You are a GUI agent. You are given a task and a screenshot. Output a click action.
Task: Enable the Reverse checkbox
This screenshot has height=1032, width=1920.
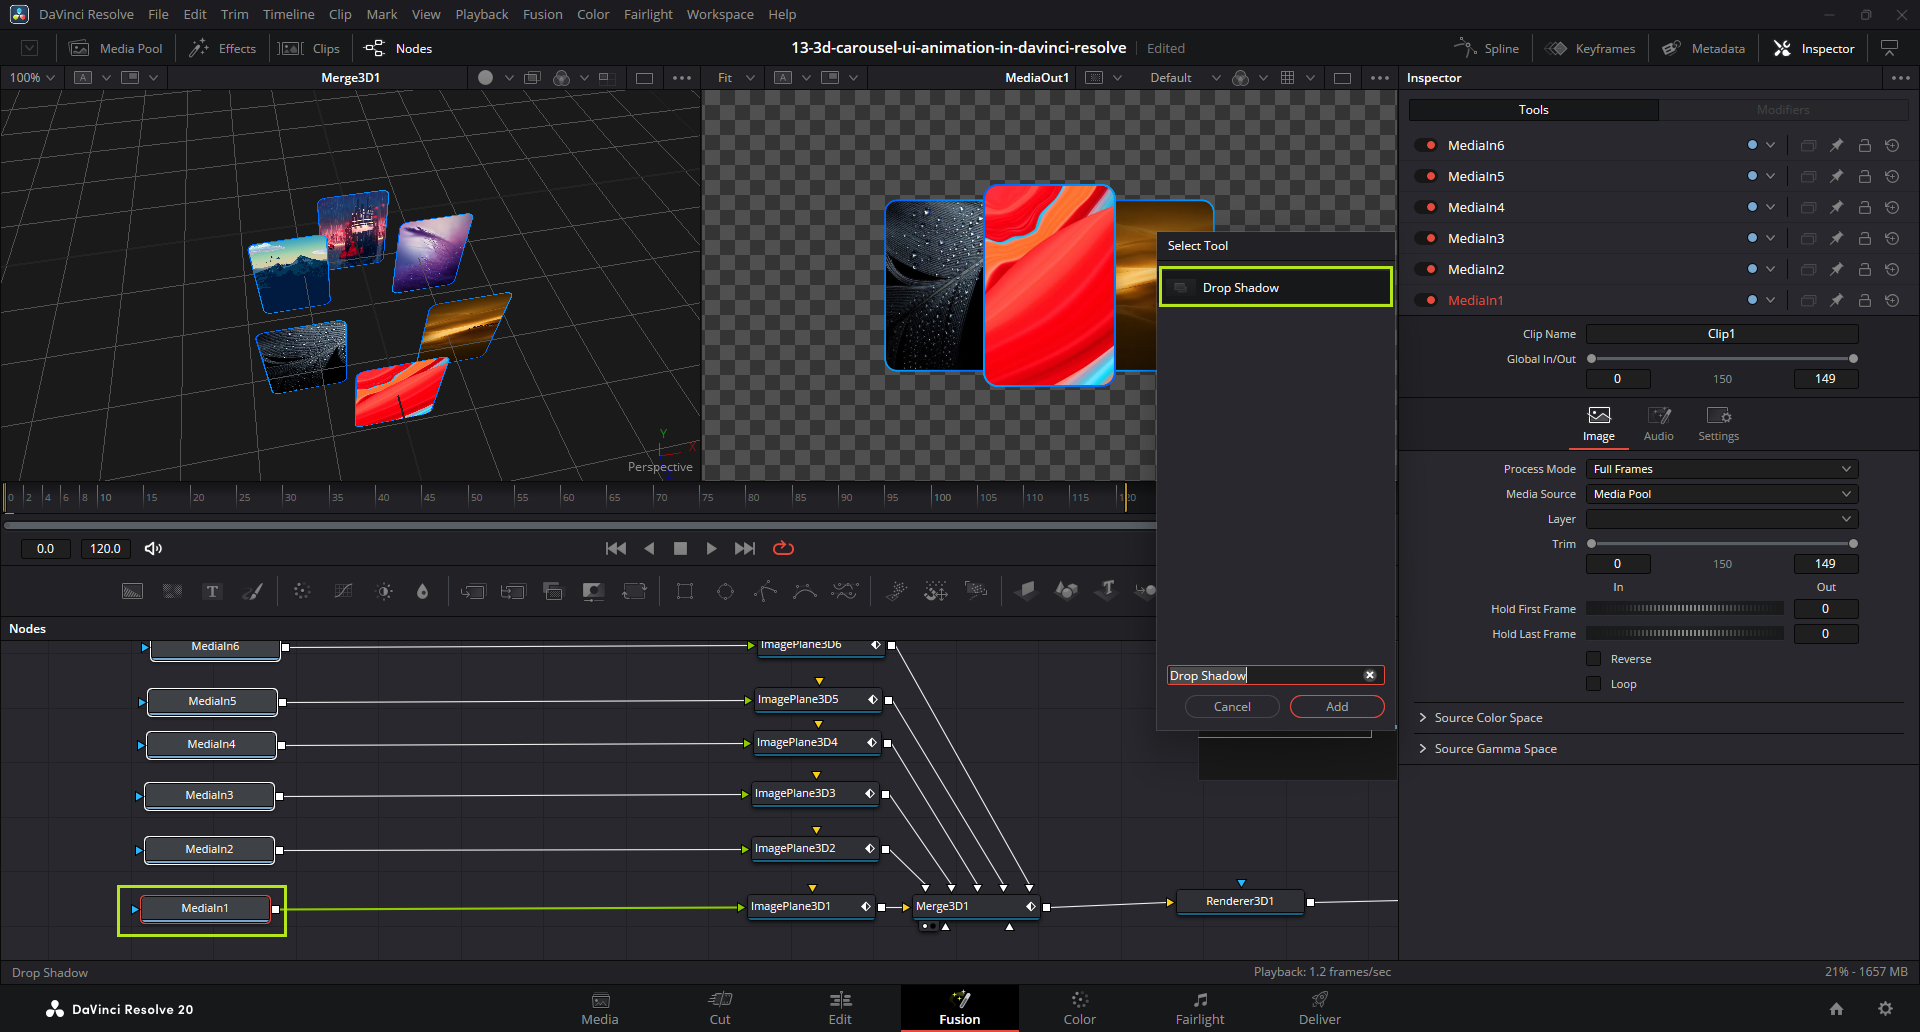coord(1594,659)
